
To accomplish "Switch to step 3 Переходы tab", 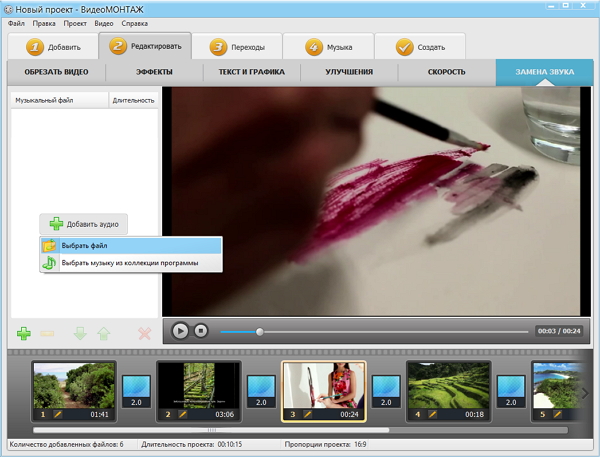I will (x=237, y=47).
